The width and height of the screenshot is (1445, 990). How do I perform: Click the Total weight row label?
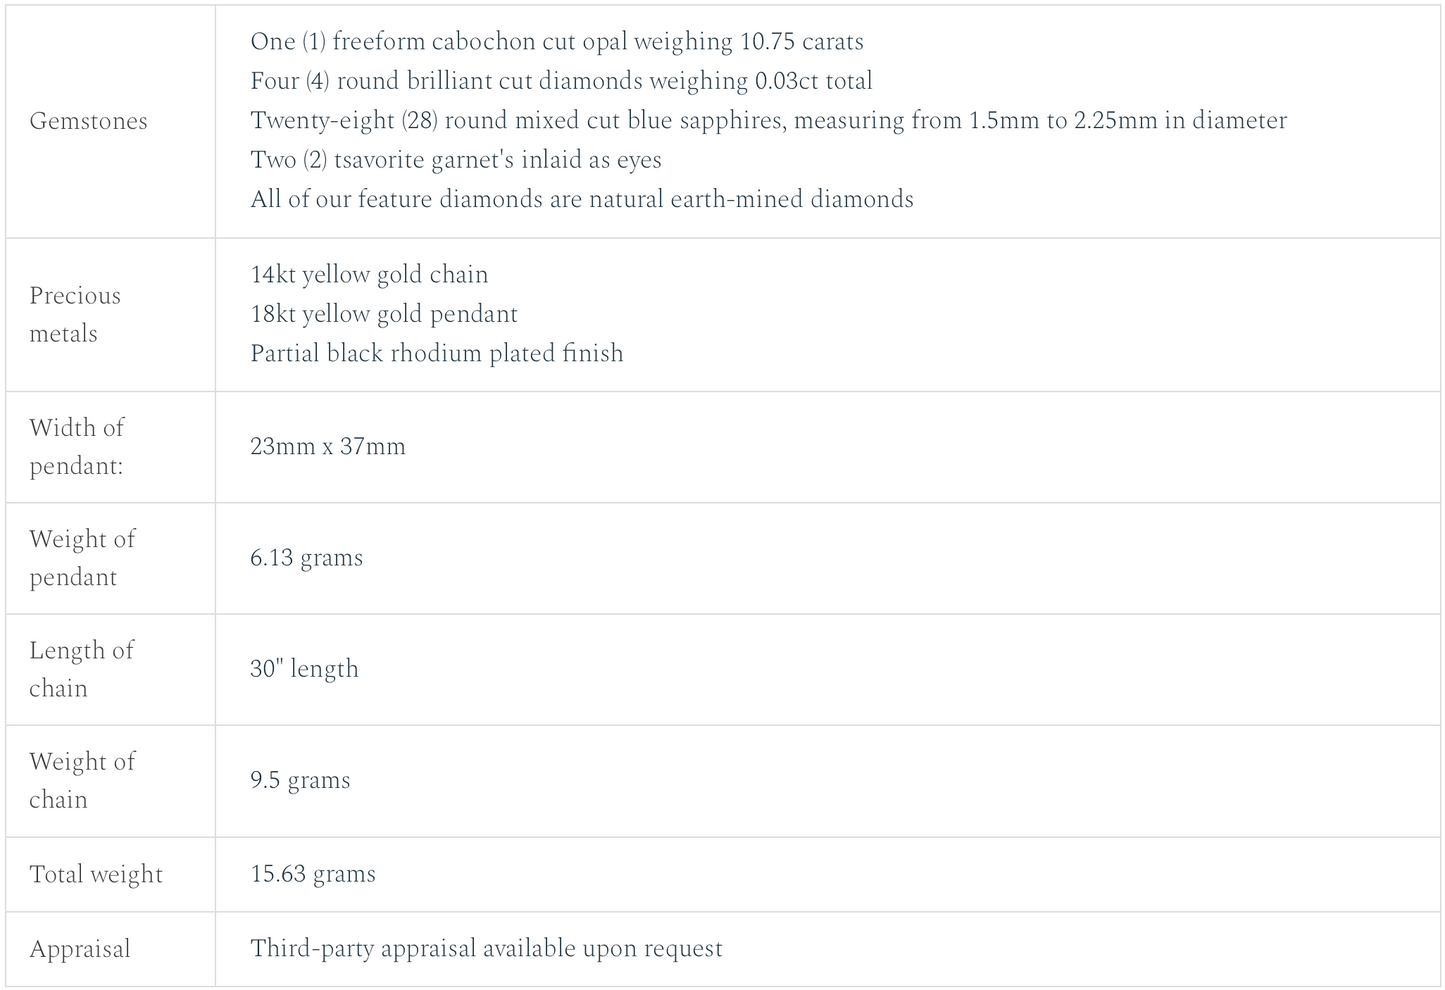[95, 874]
